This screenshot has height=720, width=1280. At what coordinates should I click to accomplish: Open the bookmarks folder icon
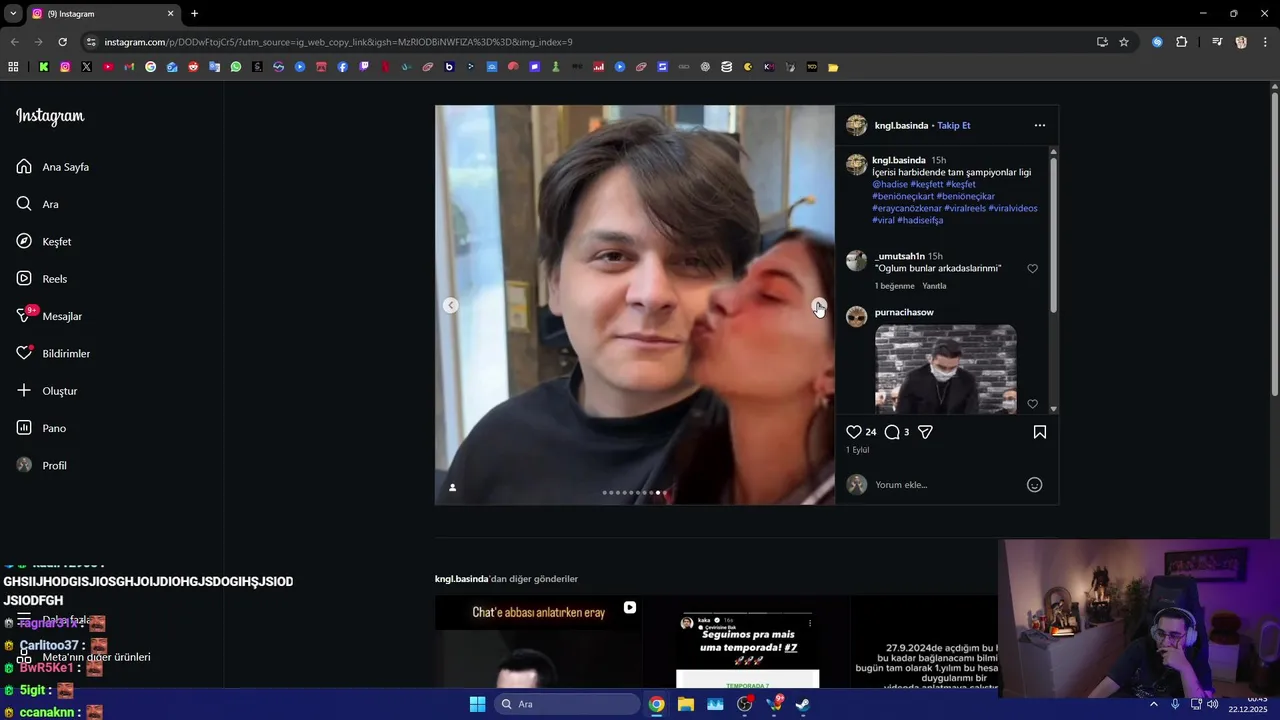pyautogui.click(x=833, y=67)
